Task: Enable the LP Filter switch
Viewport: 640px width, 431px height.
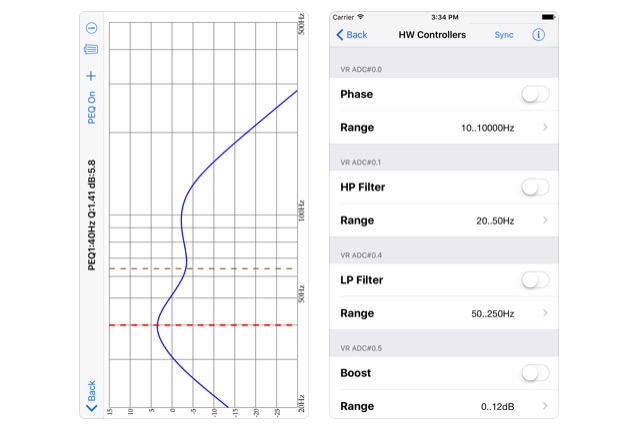Action: (x=535, y=280)
